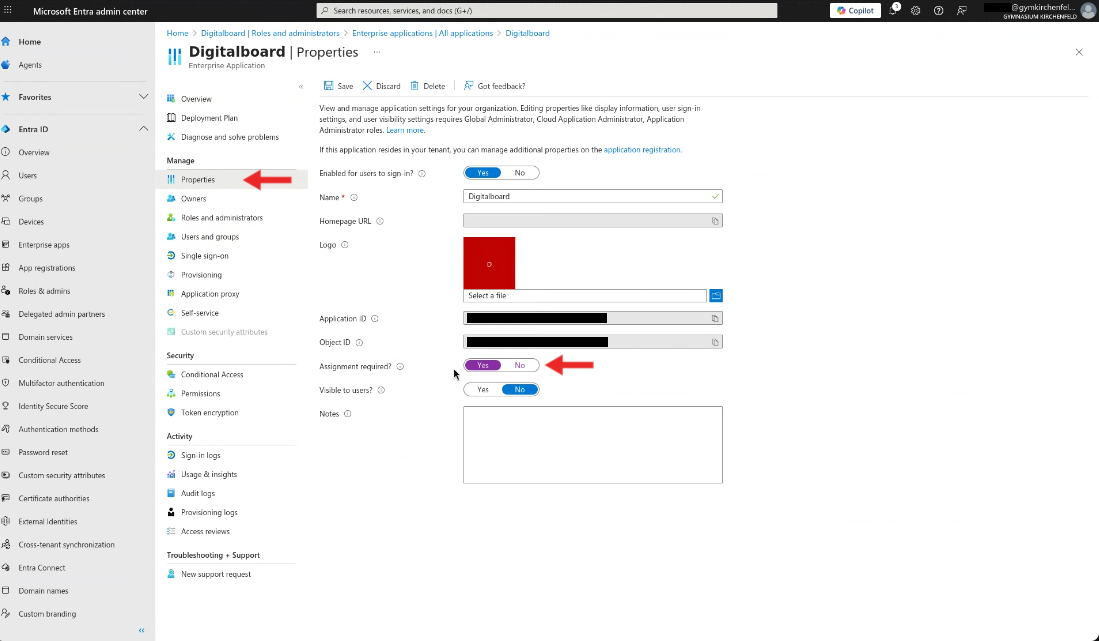Viewport: 1099px width, 641px height.
Task: Open the ellipsis menu next to Properties title
Action: (377, 50)
